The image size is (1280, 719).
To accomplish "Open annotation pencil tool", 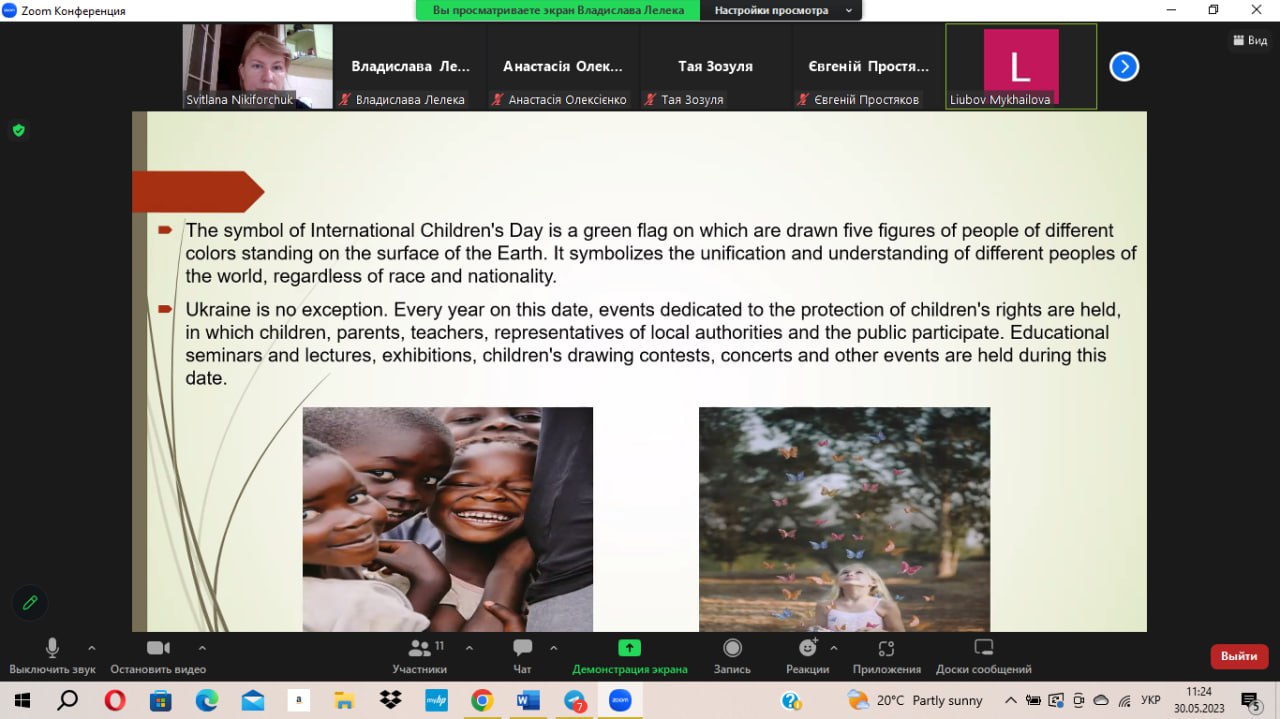I will click(30, 602).
